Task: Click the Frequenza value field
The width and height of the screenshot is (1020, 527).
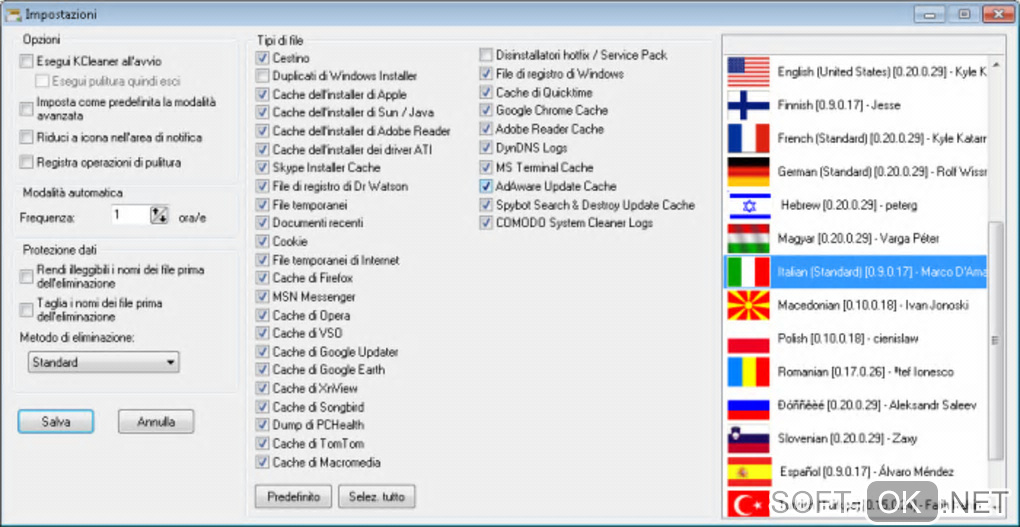Action: (131, 215)
